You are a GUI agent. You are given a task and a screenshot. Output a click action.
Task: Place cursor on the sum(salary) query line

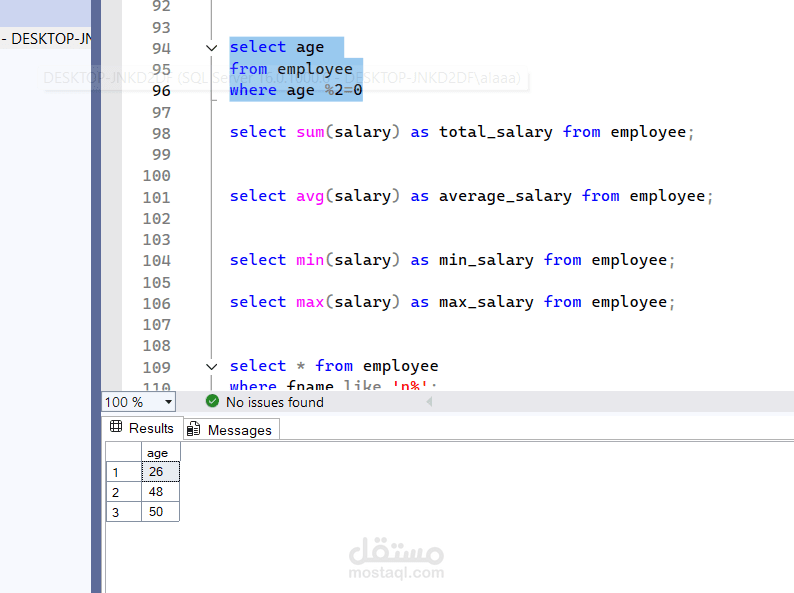coord(460,132)
